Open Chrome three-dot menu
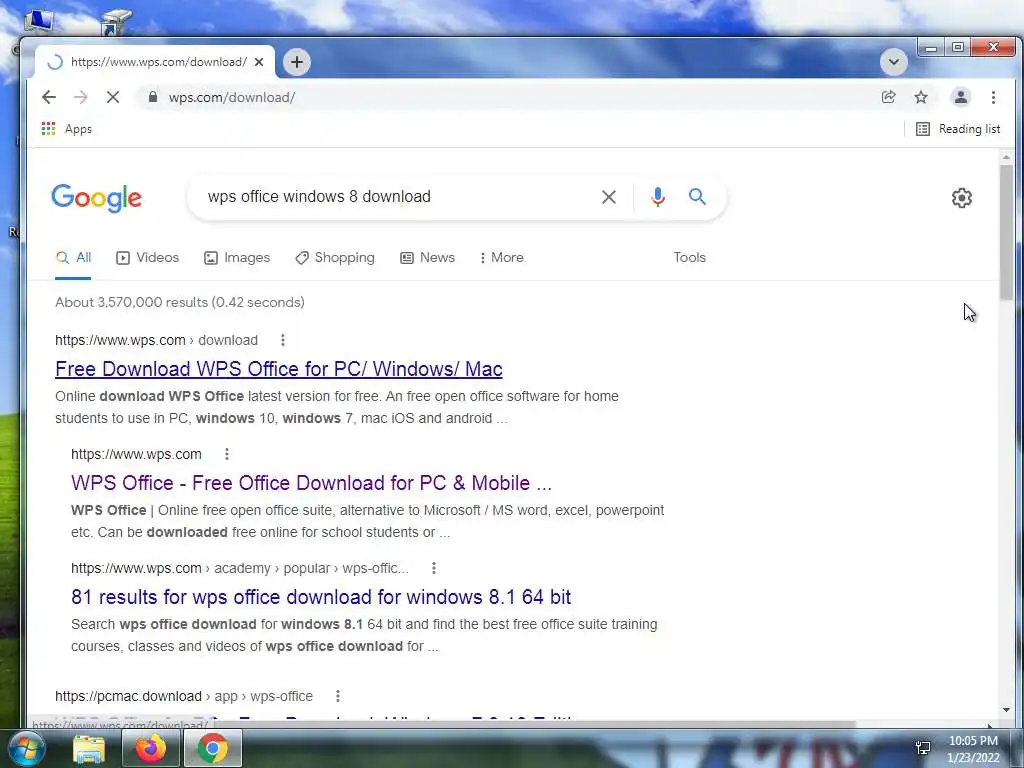1024x768 pixels. click(x=993, y=97)
